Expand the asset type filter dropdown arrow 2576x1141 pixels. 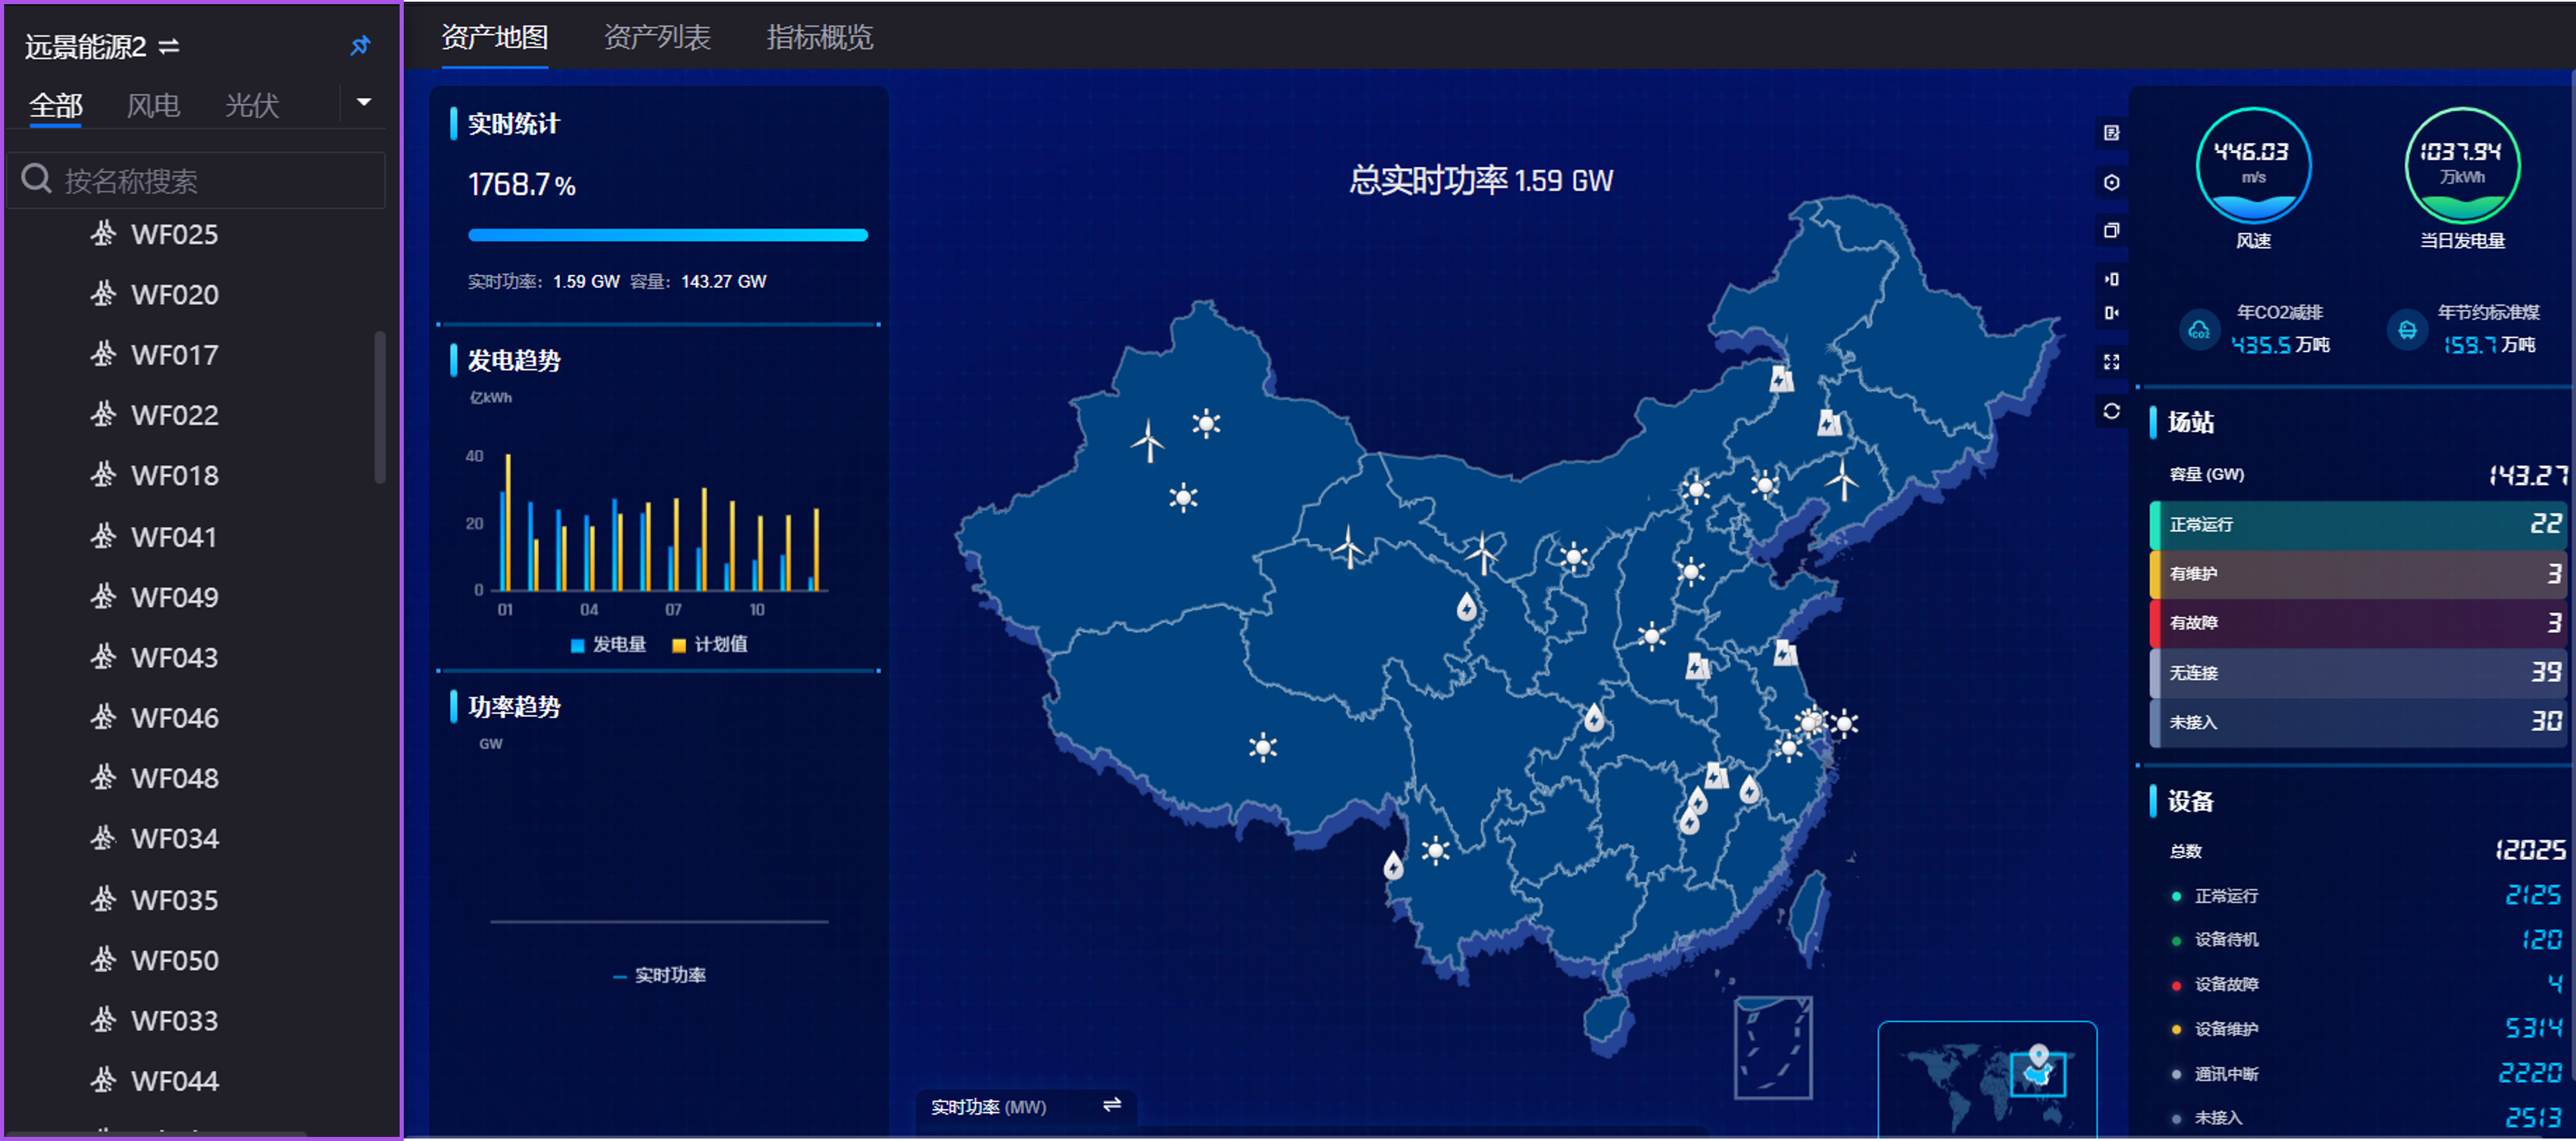[364, 102]
